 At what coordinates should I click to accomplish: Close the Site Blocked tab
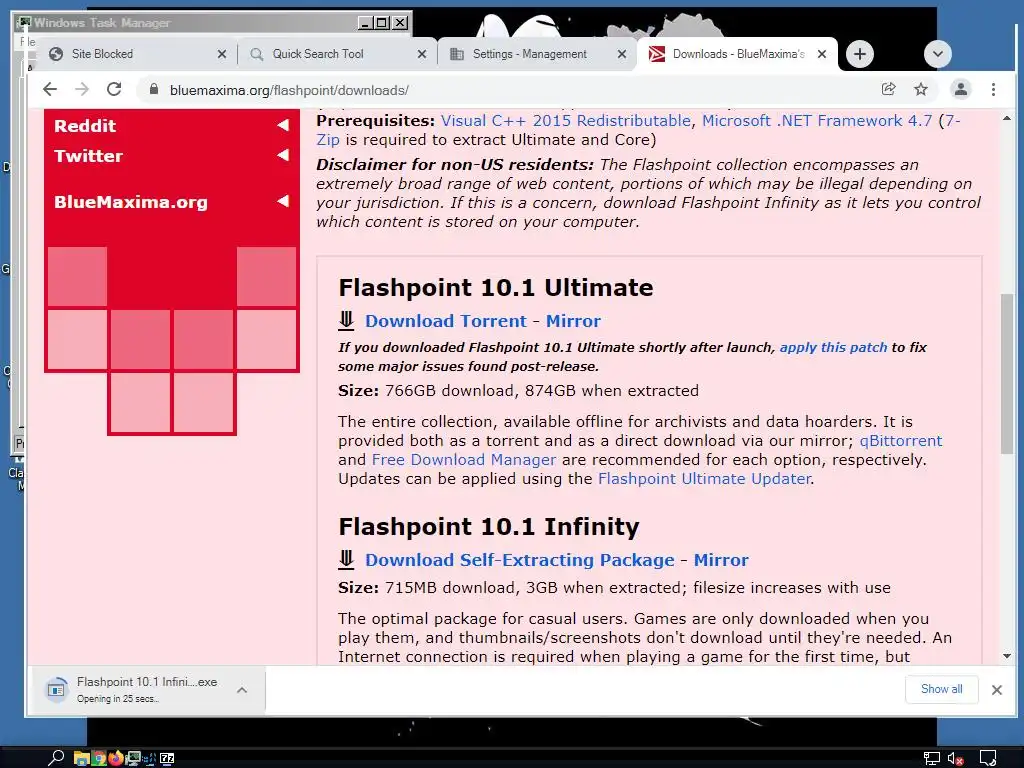tap(221, 54)
